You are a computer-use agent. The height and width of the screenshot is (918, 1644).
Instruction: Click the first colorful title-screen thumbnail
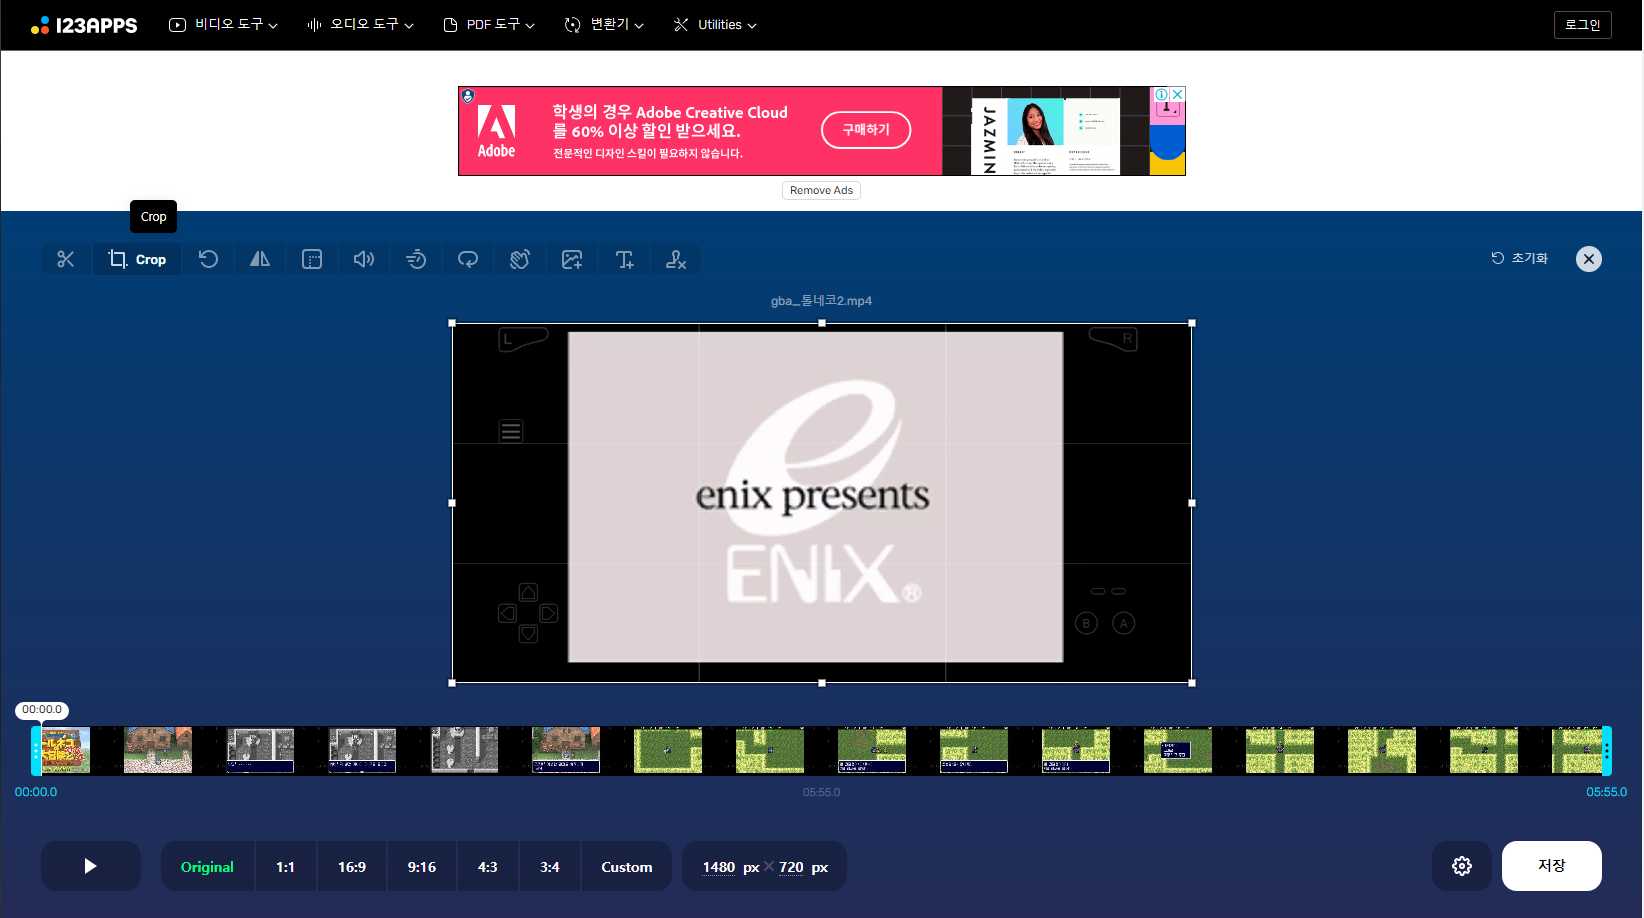point(66,750)
